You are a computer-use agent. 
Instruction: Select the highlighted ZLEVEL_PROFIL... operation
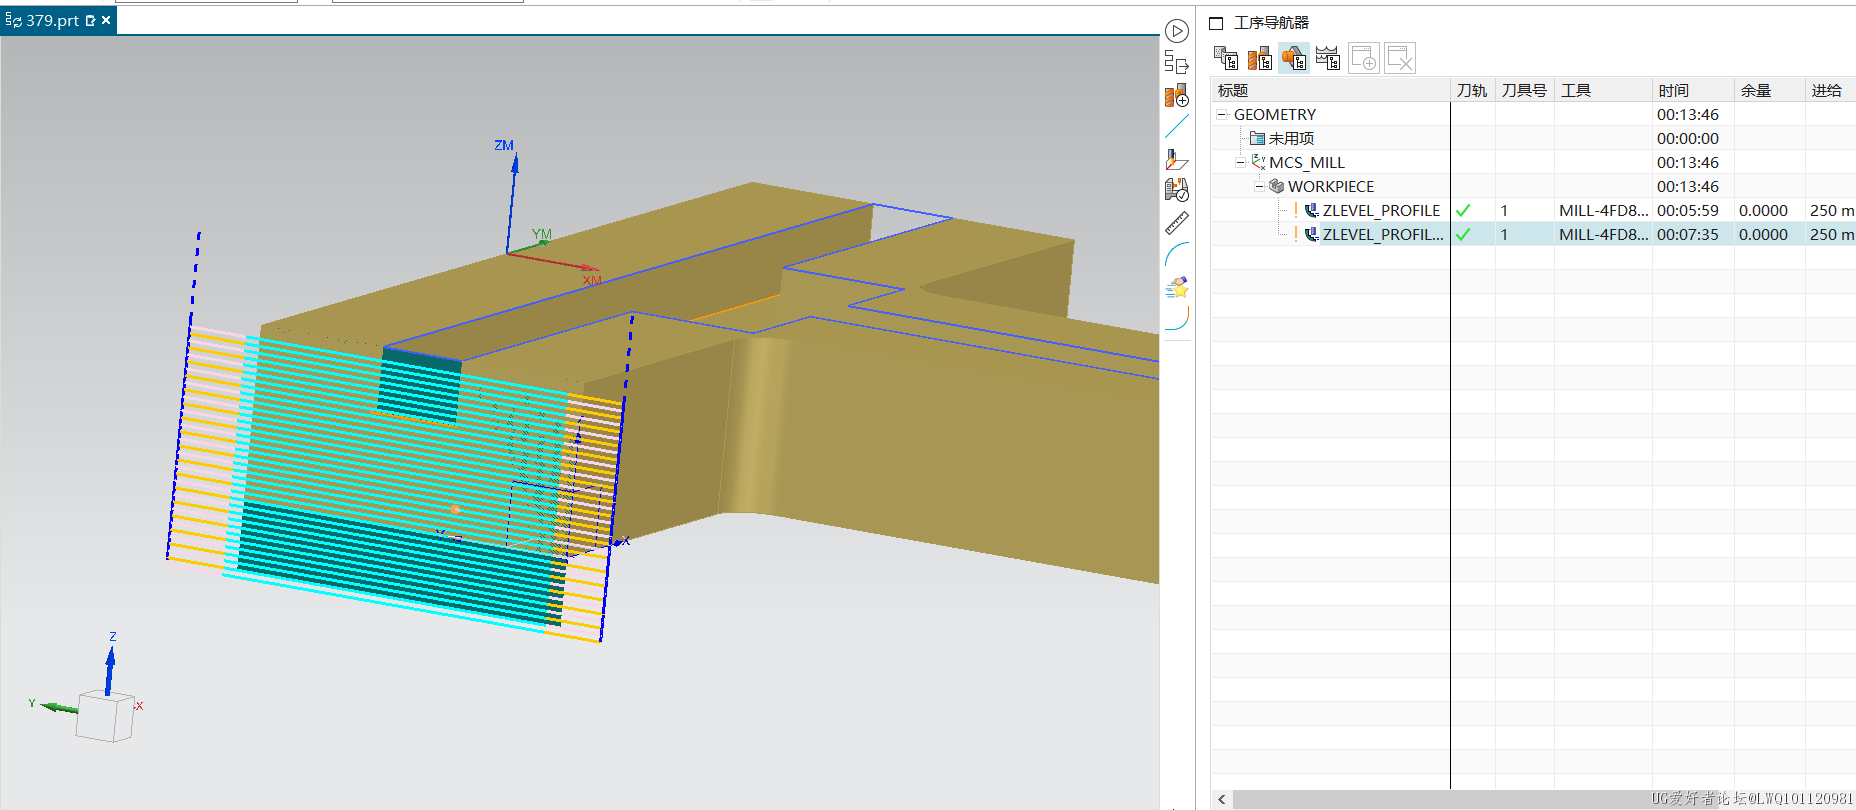coord(1533,234)
